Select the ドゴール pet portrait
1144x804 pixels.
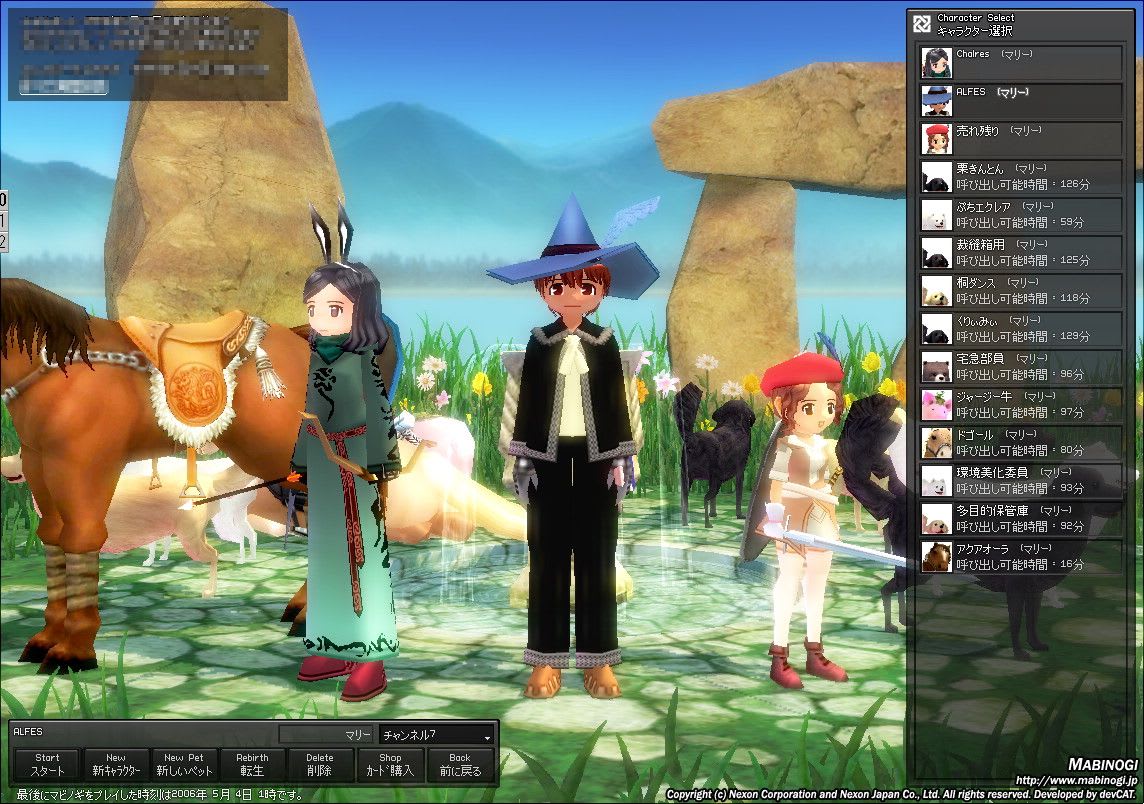point(936,443)
